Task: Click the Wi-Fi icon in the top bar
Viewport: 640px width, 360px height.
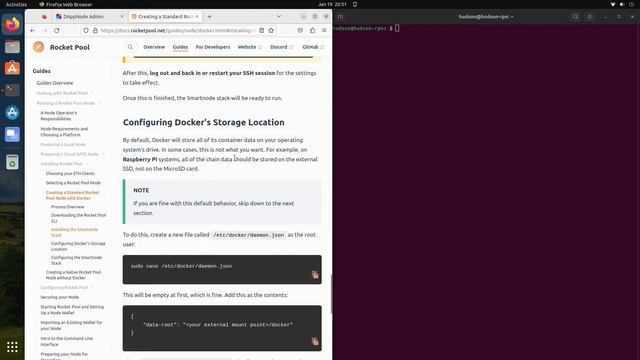Action: pos(613,4)
